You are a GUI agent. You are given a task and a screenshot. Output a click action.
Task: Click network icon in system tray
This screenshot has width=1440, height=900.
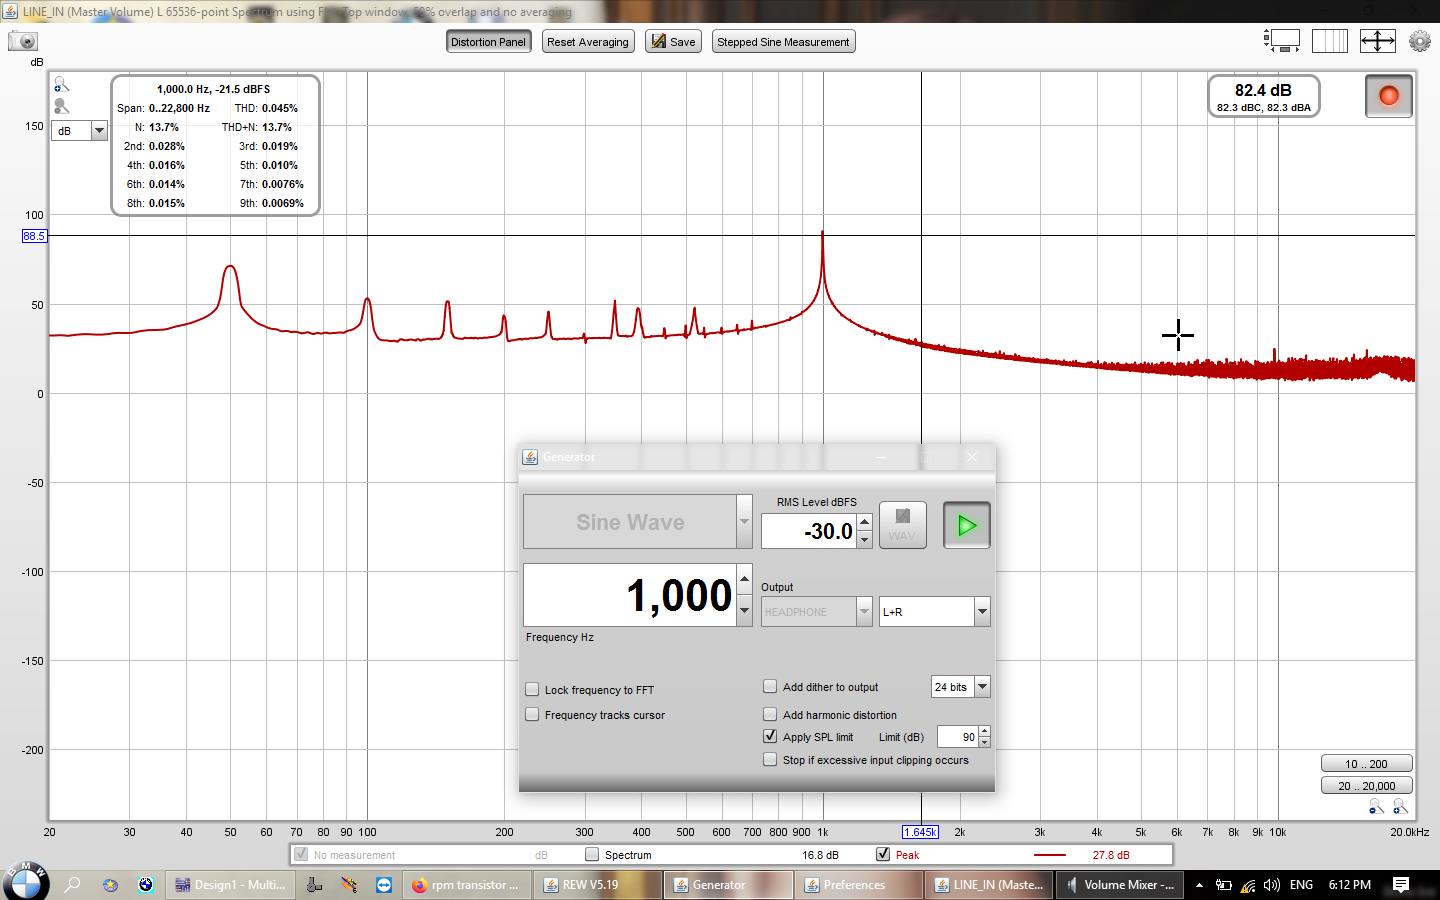(x=1247, y=884)
